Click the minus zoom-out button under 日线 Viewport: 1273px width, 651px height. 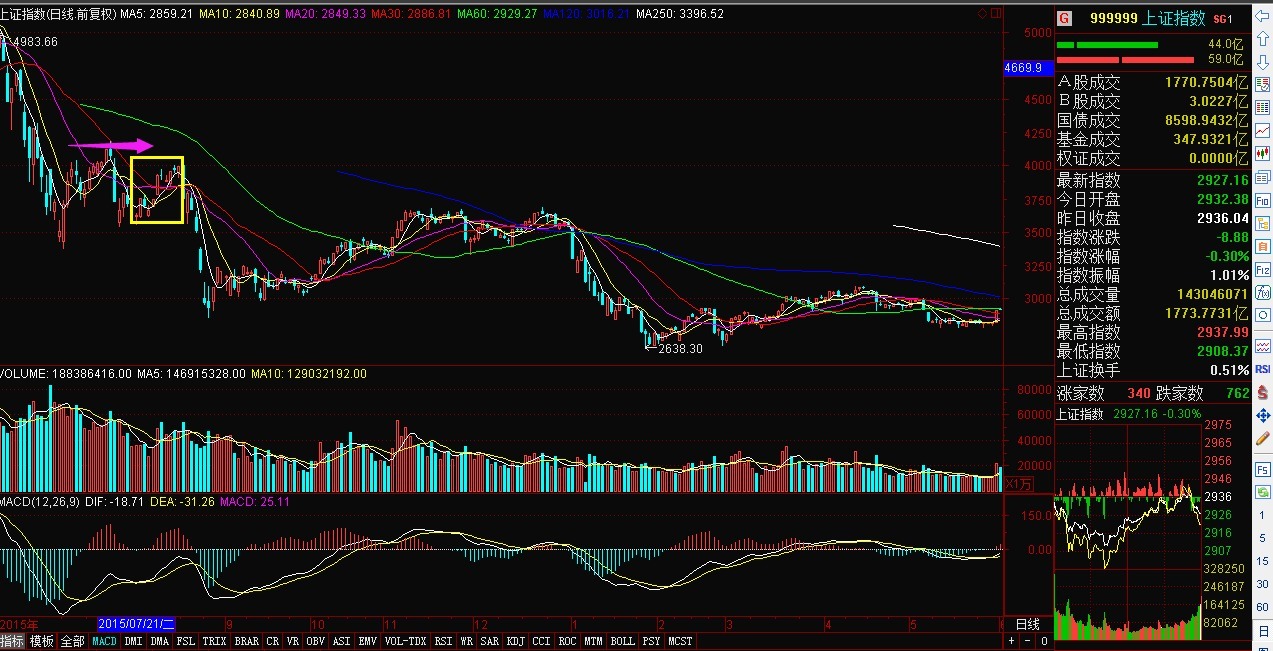point(1027,641)
